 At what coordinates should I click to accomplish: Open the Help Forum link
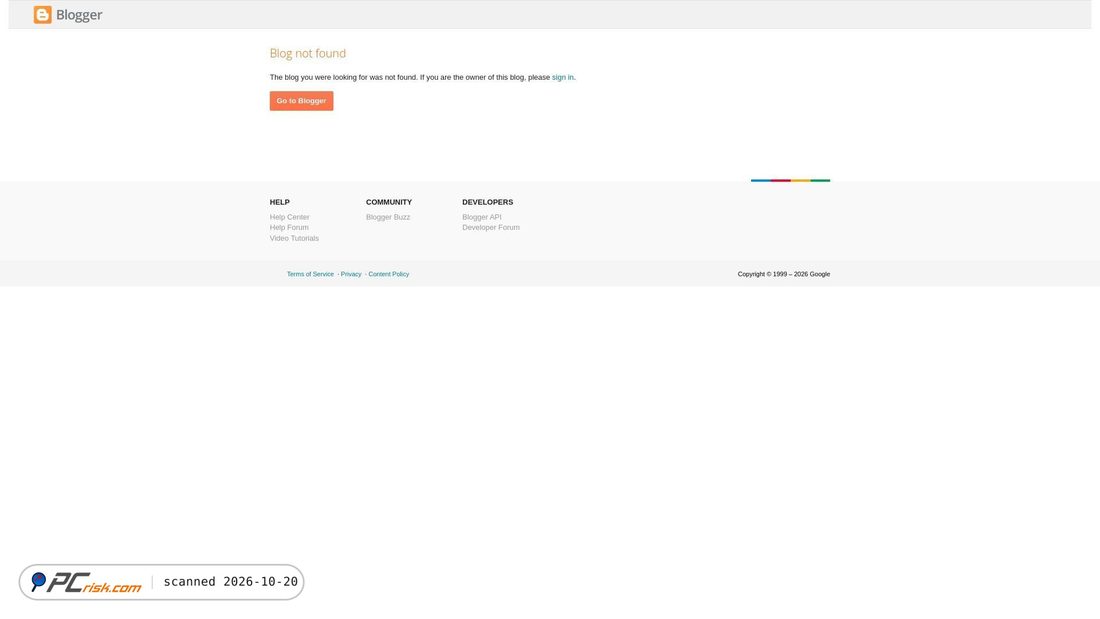(289, 227)
